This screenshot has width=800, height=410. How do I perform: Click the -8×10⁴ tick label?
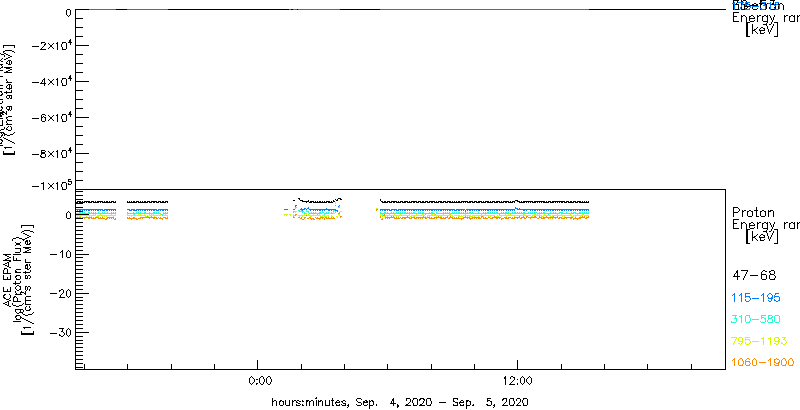(x=53, y=153)
